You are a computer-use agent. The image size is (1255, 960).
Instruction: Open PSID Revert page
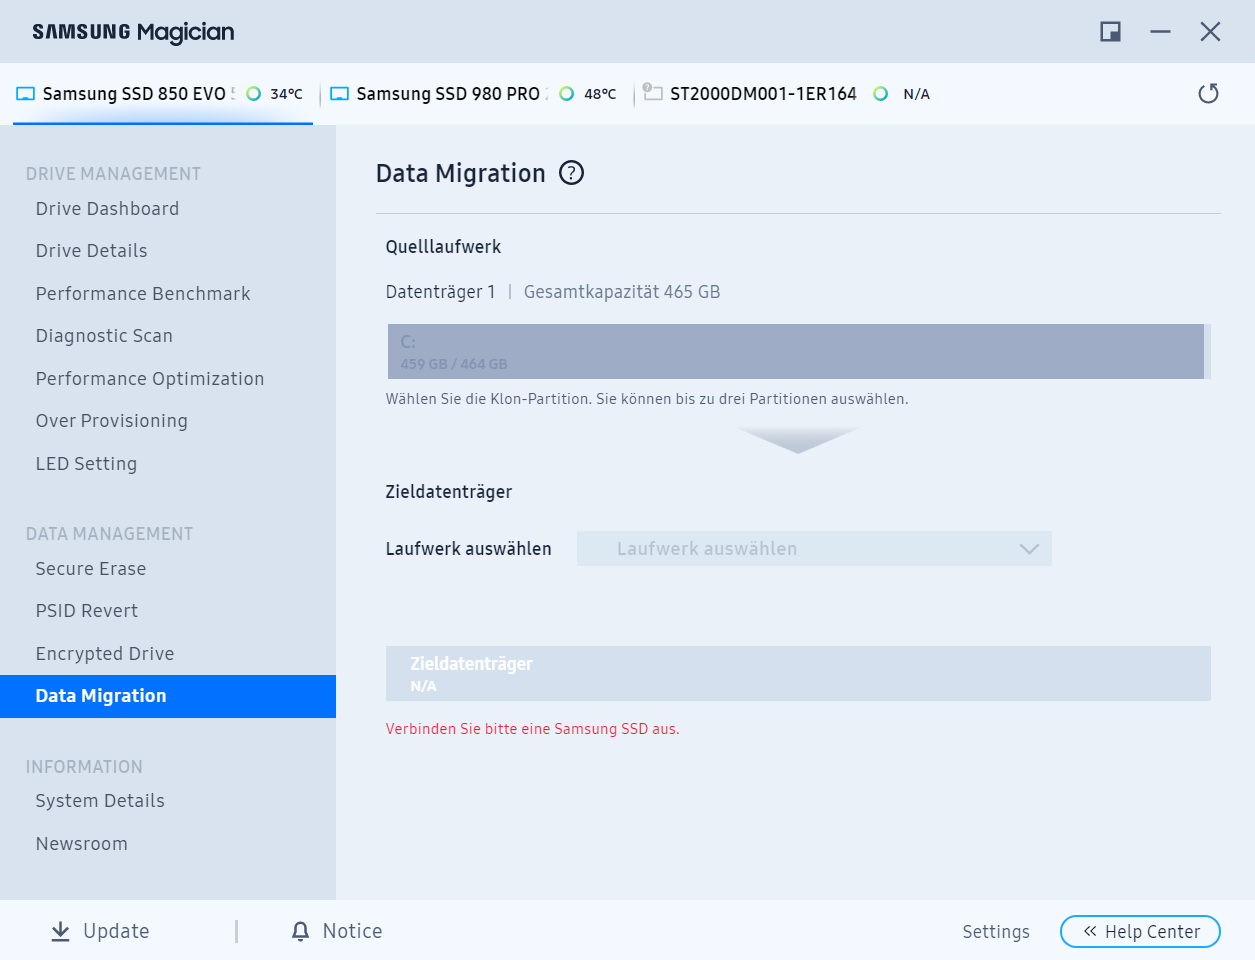click(87, 611)
